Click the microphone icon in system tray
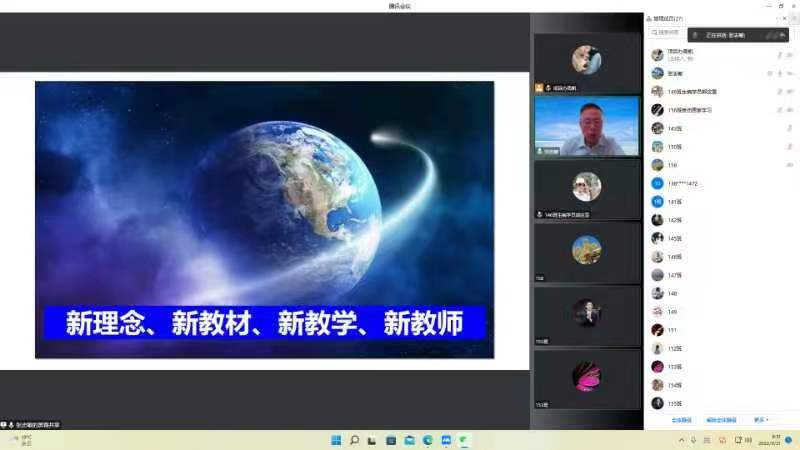Screen dimensions: 800x450 [691, 440]
